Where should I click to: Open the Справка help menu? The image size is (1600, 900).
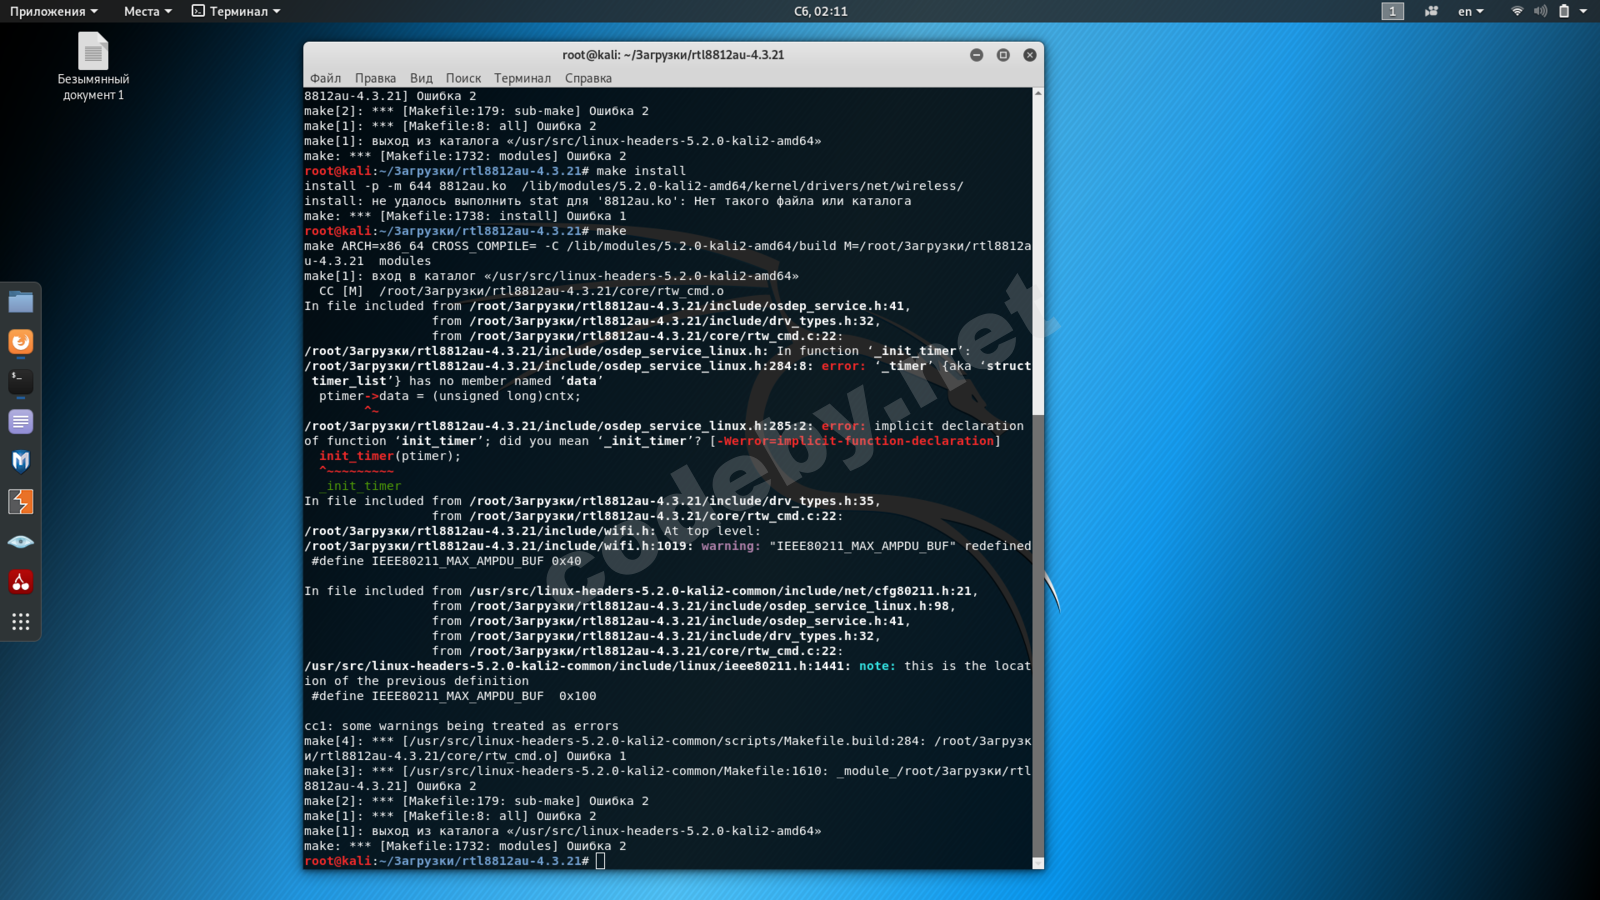click(588, 78)
